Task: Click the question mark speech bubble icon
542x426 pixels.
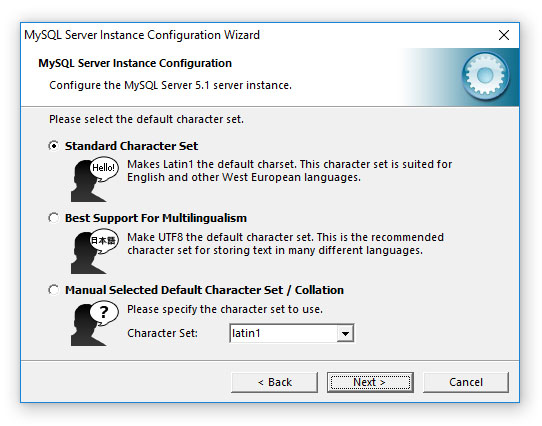Action: 95,323
